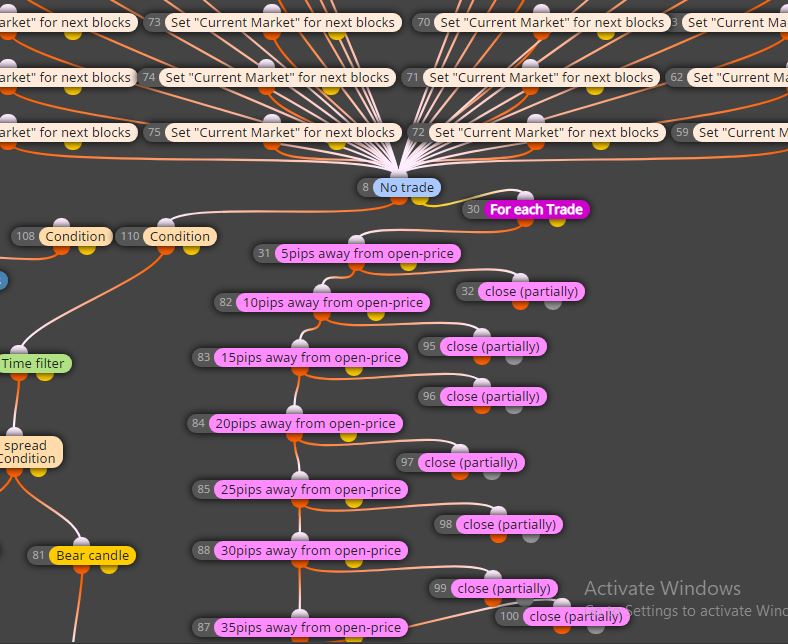The width and height of the screenshot is (788, 644).
Task: Click orange output port under Time filter
Action: 19,376
